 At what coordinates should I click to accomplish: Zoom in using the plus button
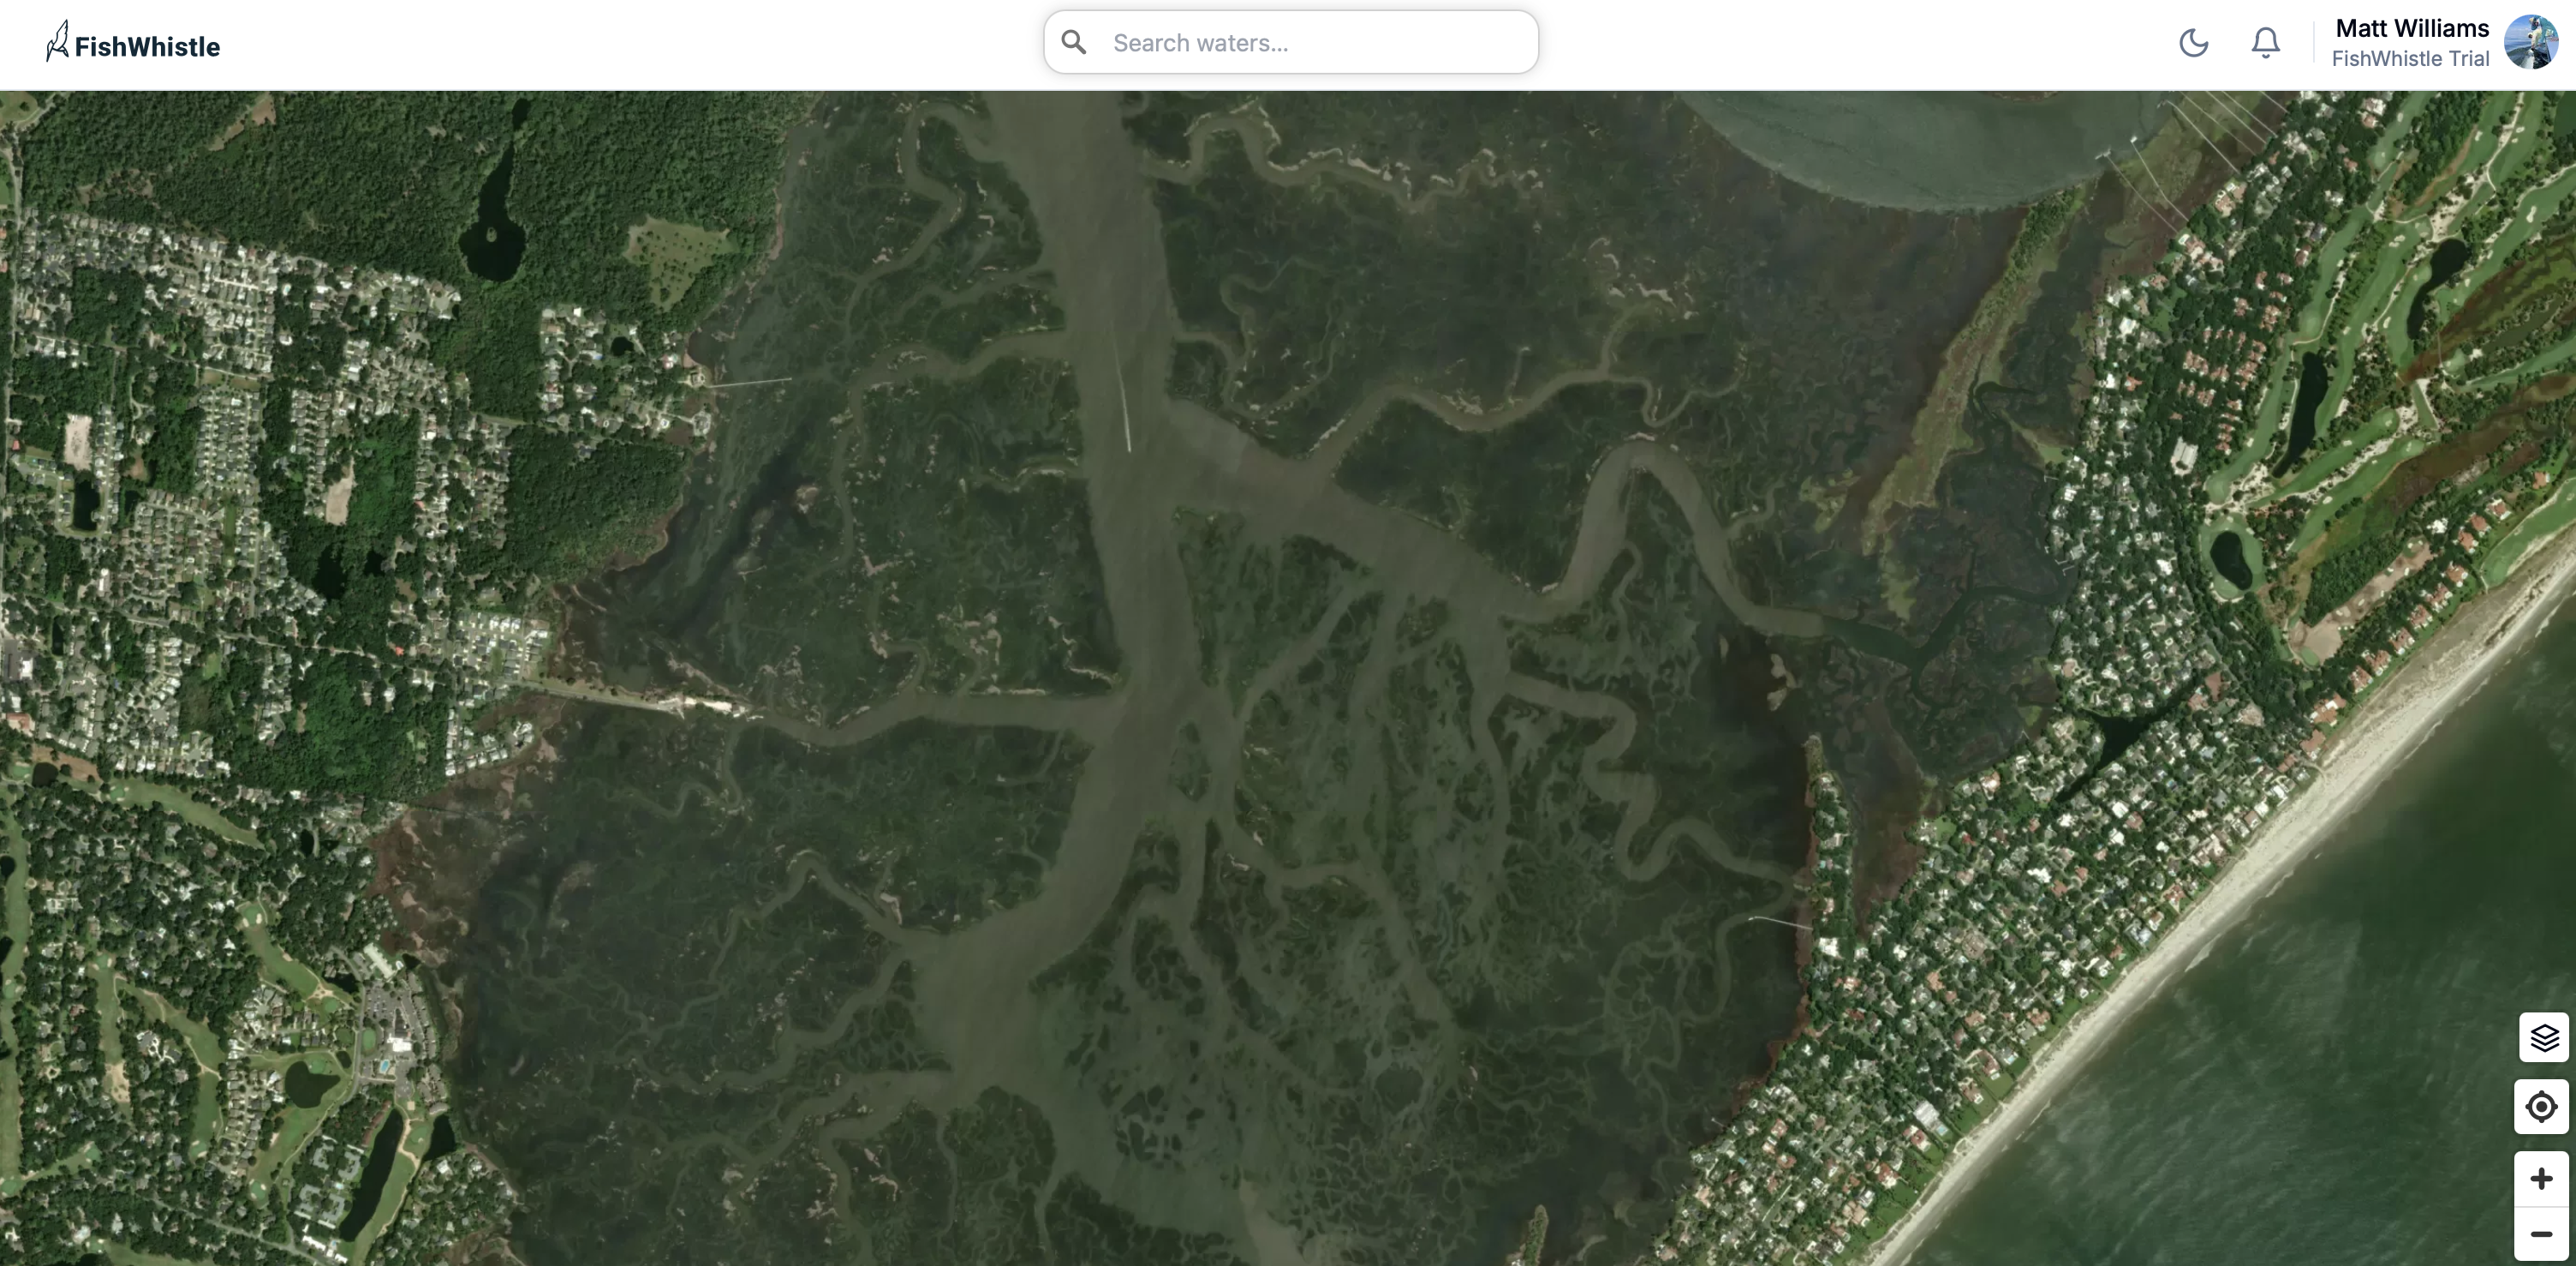click(2541, 1179)
